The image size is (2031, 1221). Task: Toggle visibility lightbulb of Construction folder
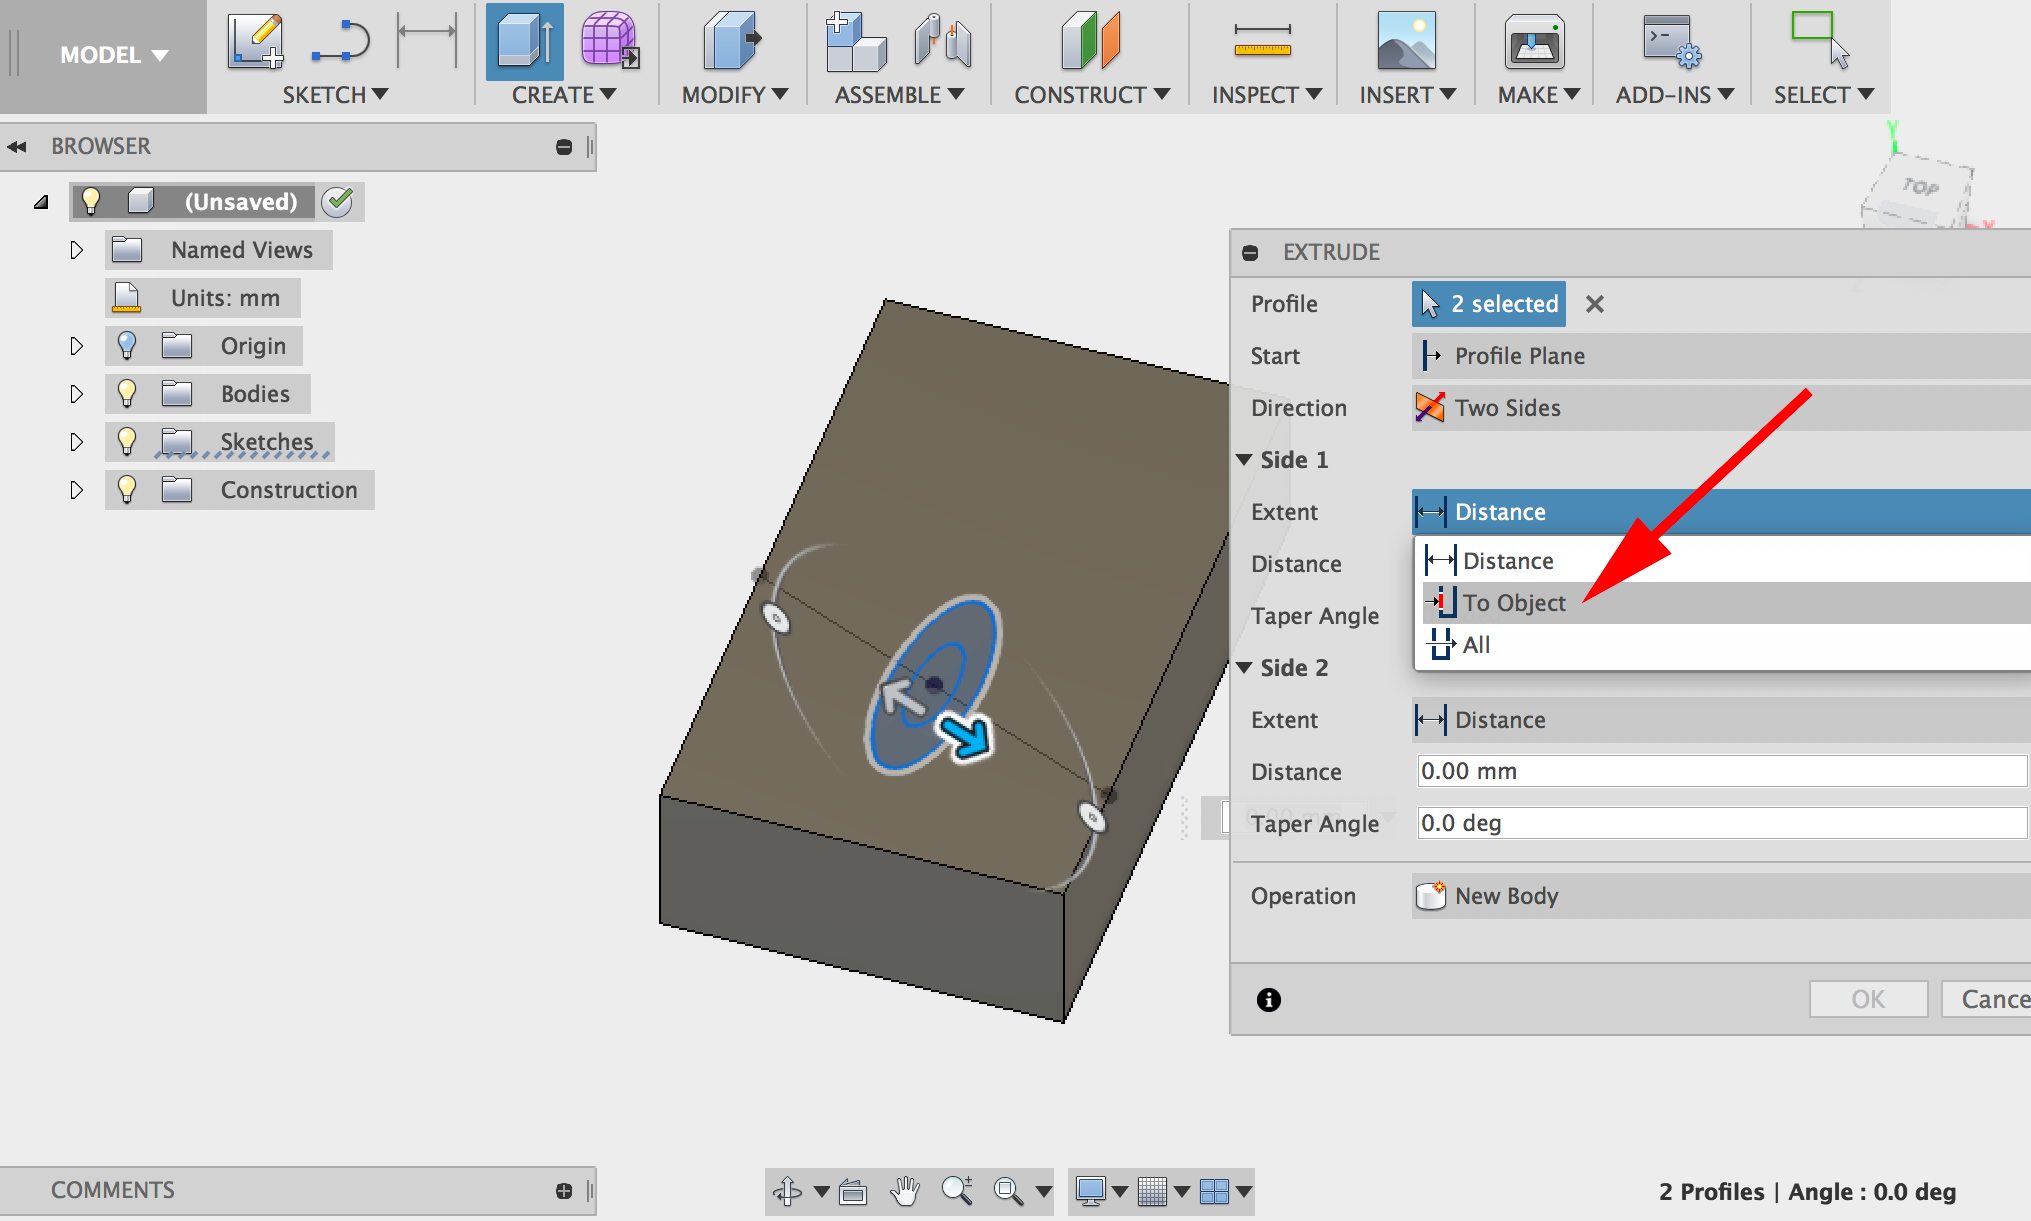click(127, 489)
